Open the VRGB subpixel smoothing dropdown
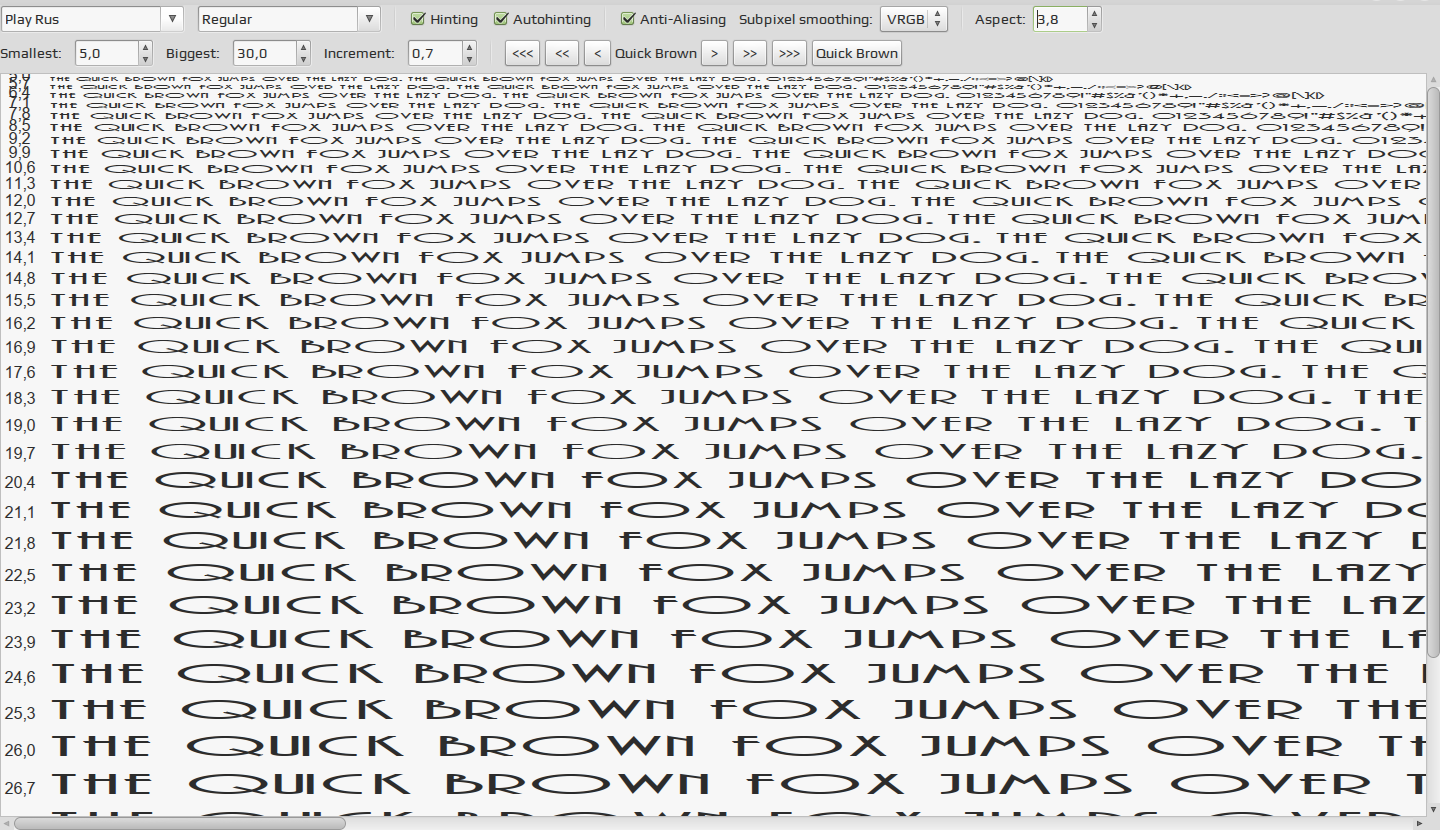 click(x=913, y=19)
